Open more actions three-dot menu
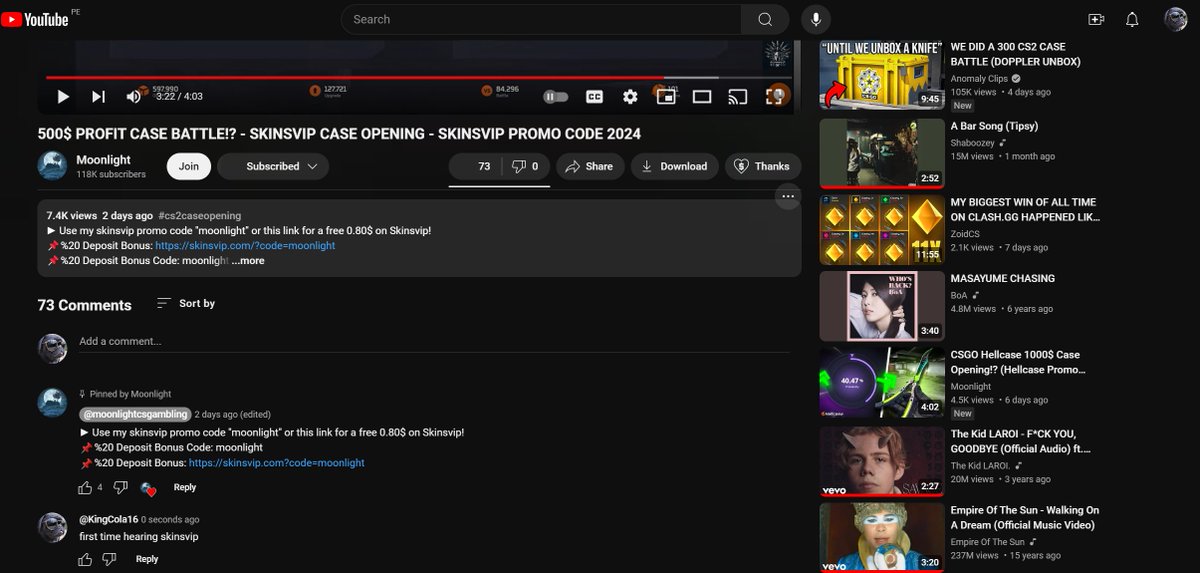This screenshot has width=1200, height=573. pos(788,197)
